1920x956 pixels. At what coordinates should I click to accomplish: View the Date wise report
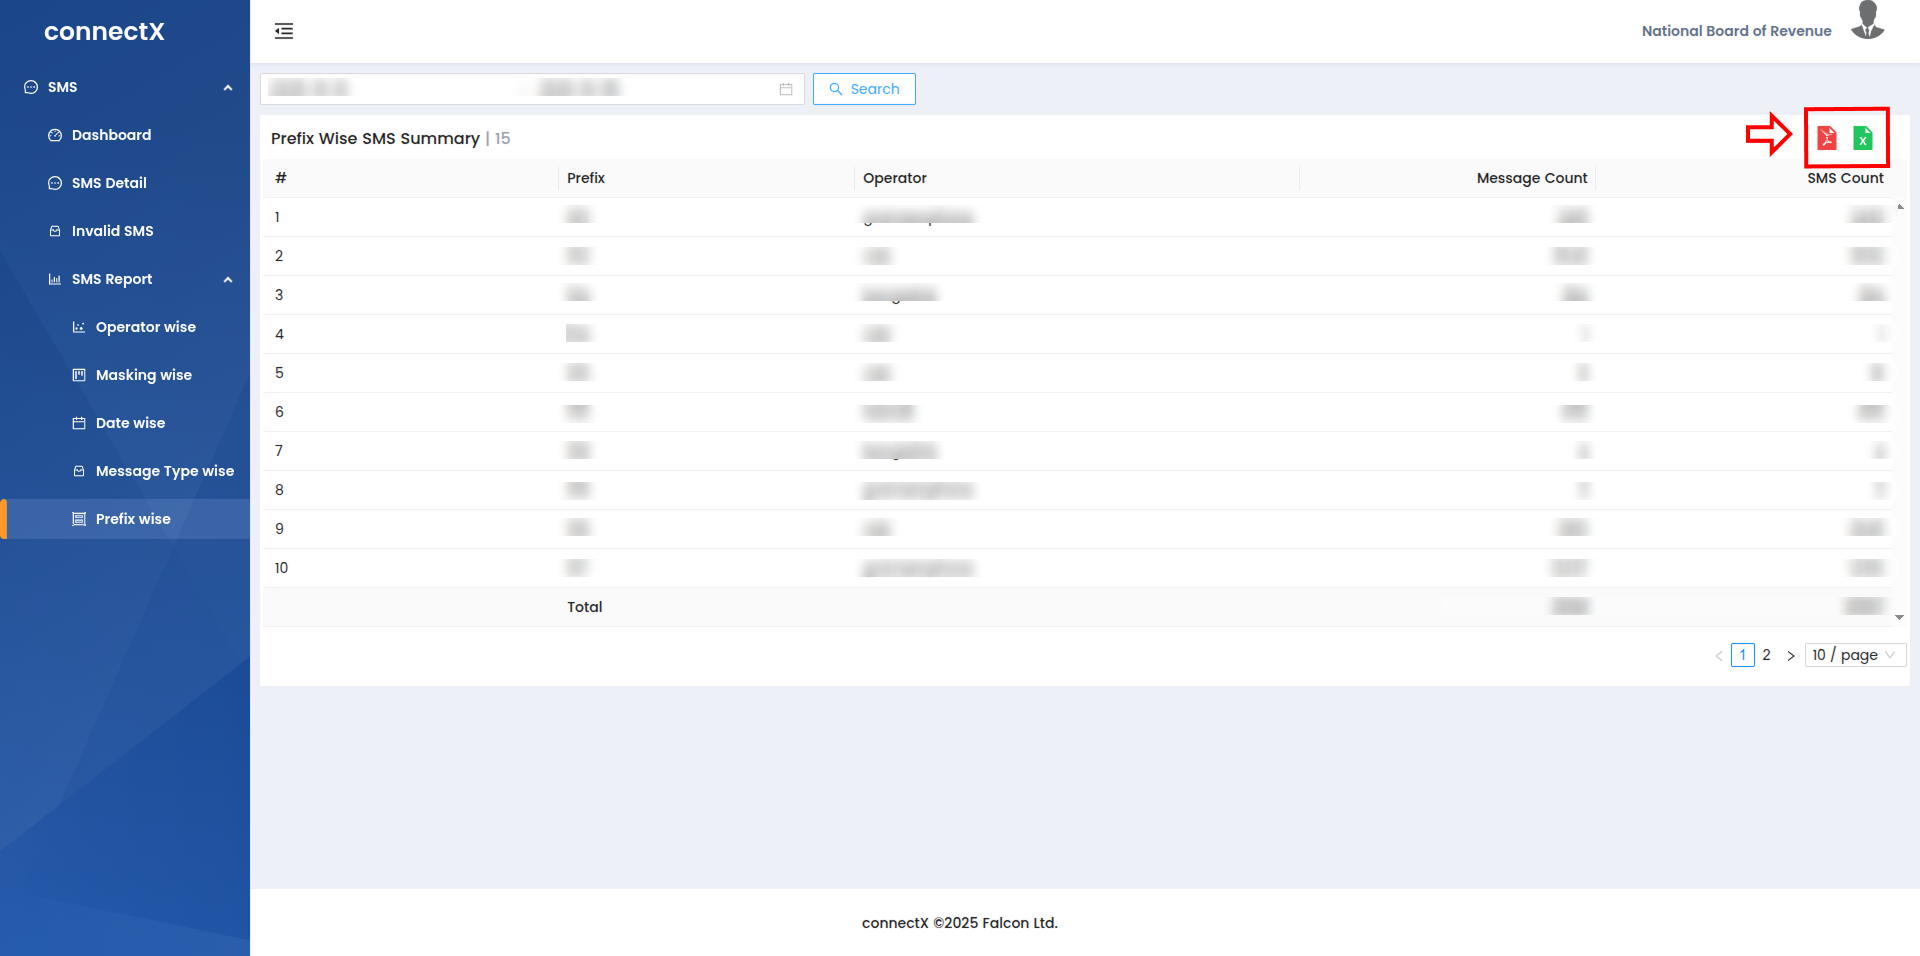coord(130,423)
